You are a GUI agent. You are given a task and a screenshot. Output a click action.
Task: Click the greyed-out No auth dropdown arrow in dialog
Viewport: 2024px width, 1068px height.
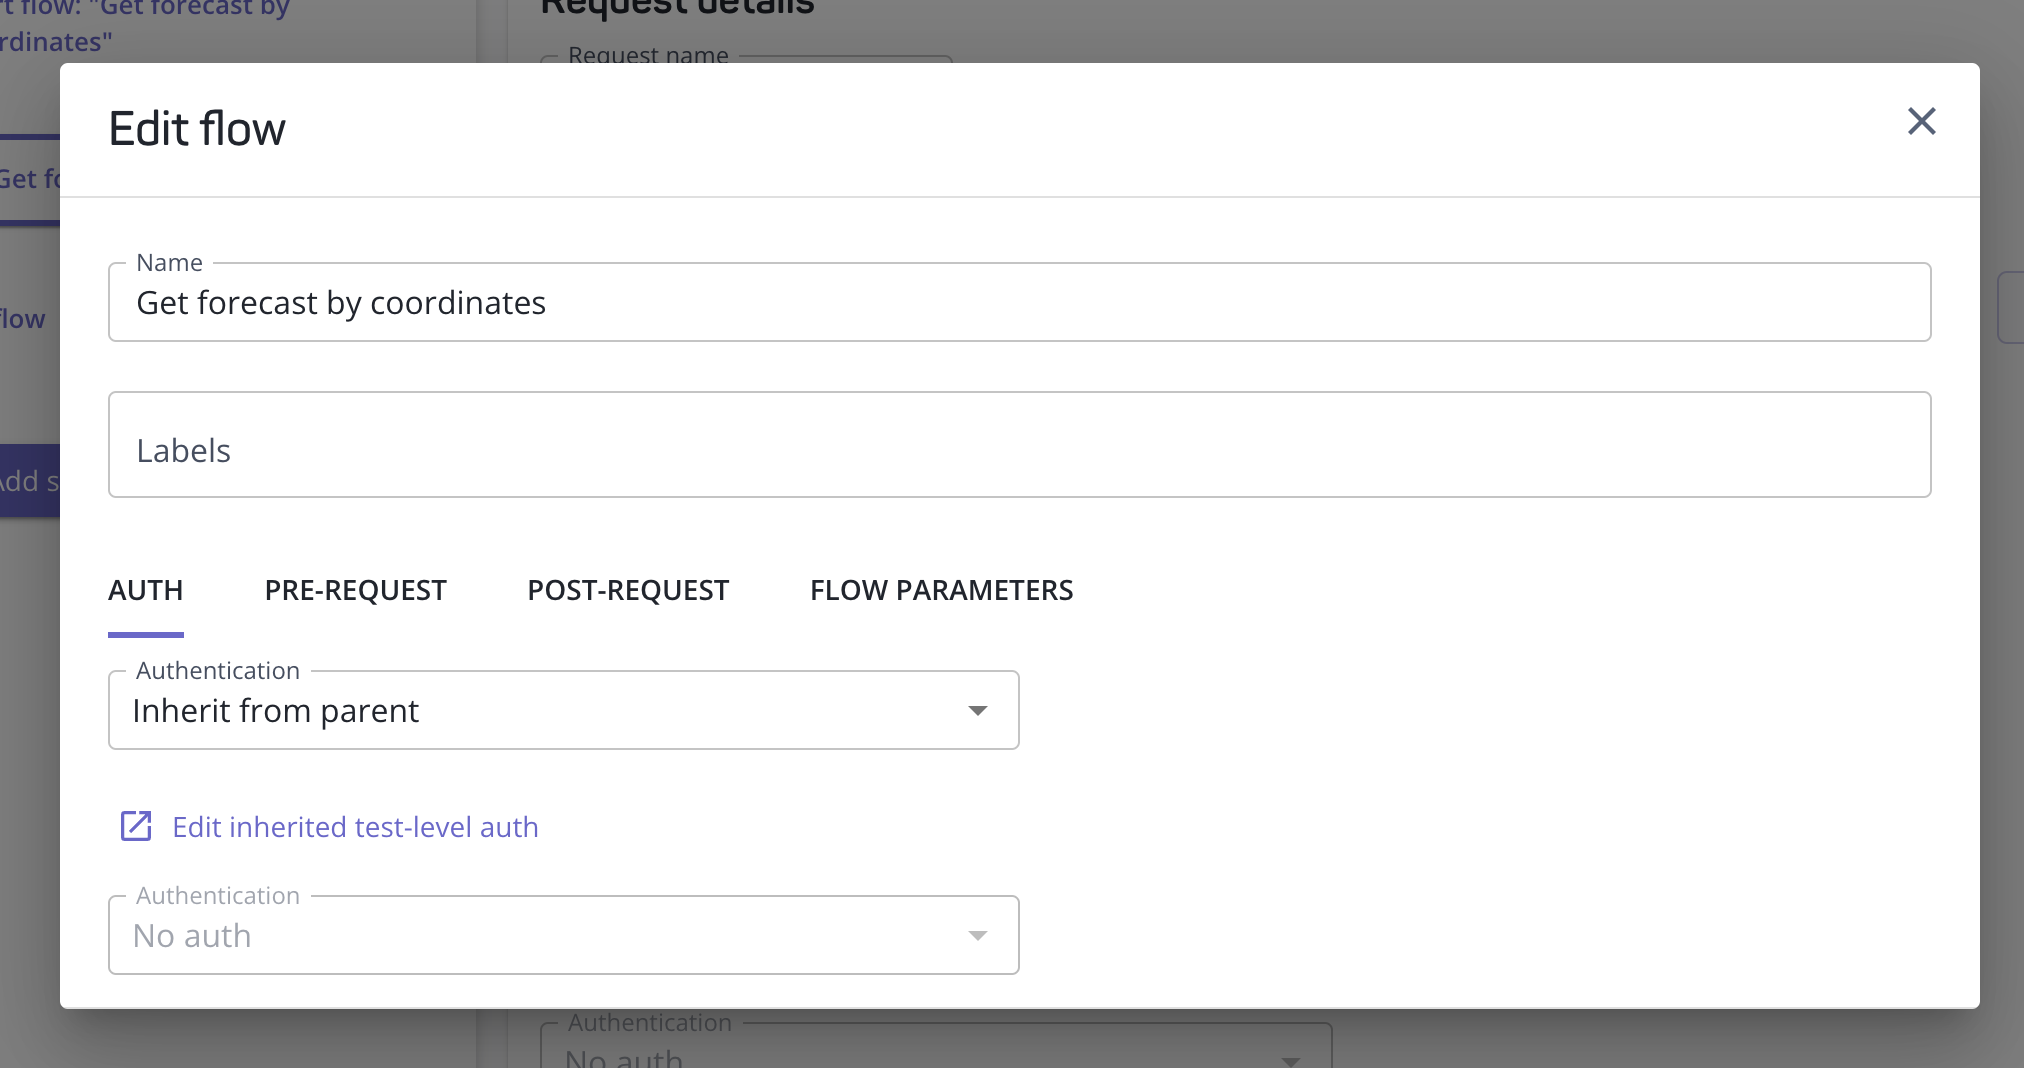coord(977,936)
